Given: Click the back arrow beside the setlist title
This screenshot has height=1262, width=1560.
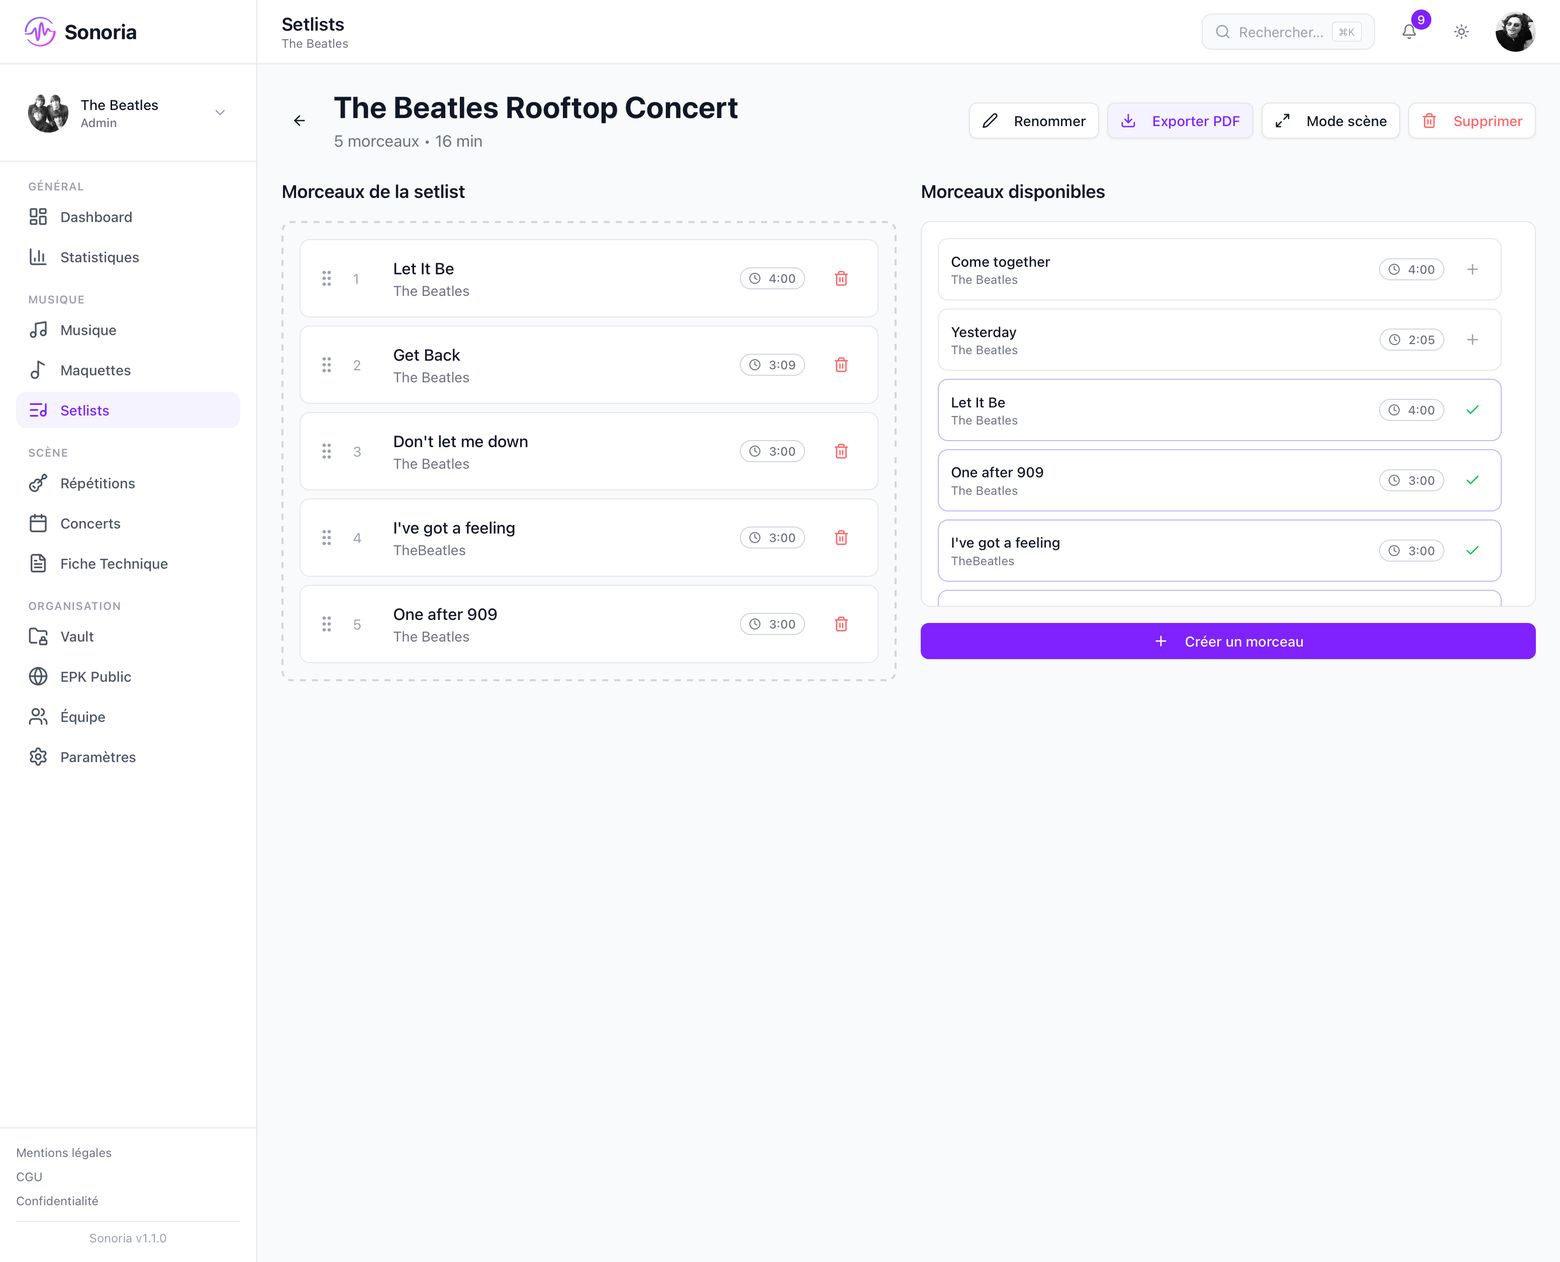Looking at the screenshot, I should 299,121.
